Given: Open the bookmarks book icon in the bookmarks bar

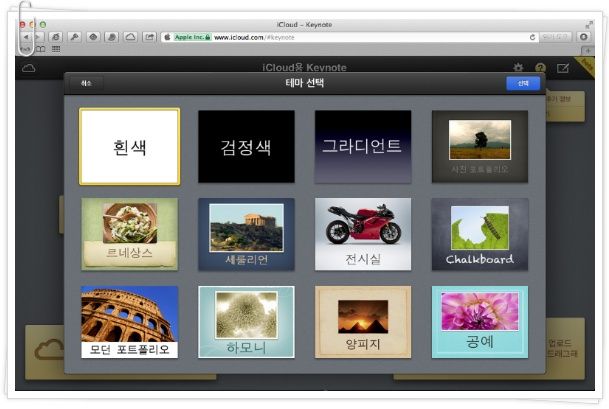Looking at the screenshot, I should 41,49.
